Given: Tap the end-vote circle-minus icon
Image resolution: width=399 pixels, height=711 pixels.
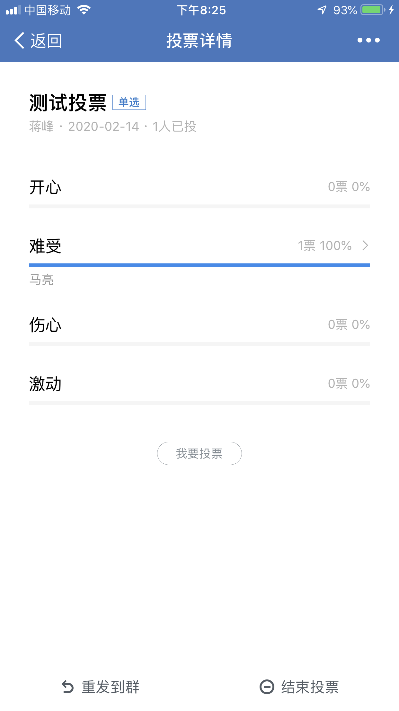Looking at the screenshot, I should coord(267,687).
